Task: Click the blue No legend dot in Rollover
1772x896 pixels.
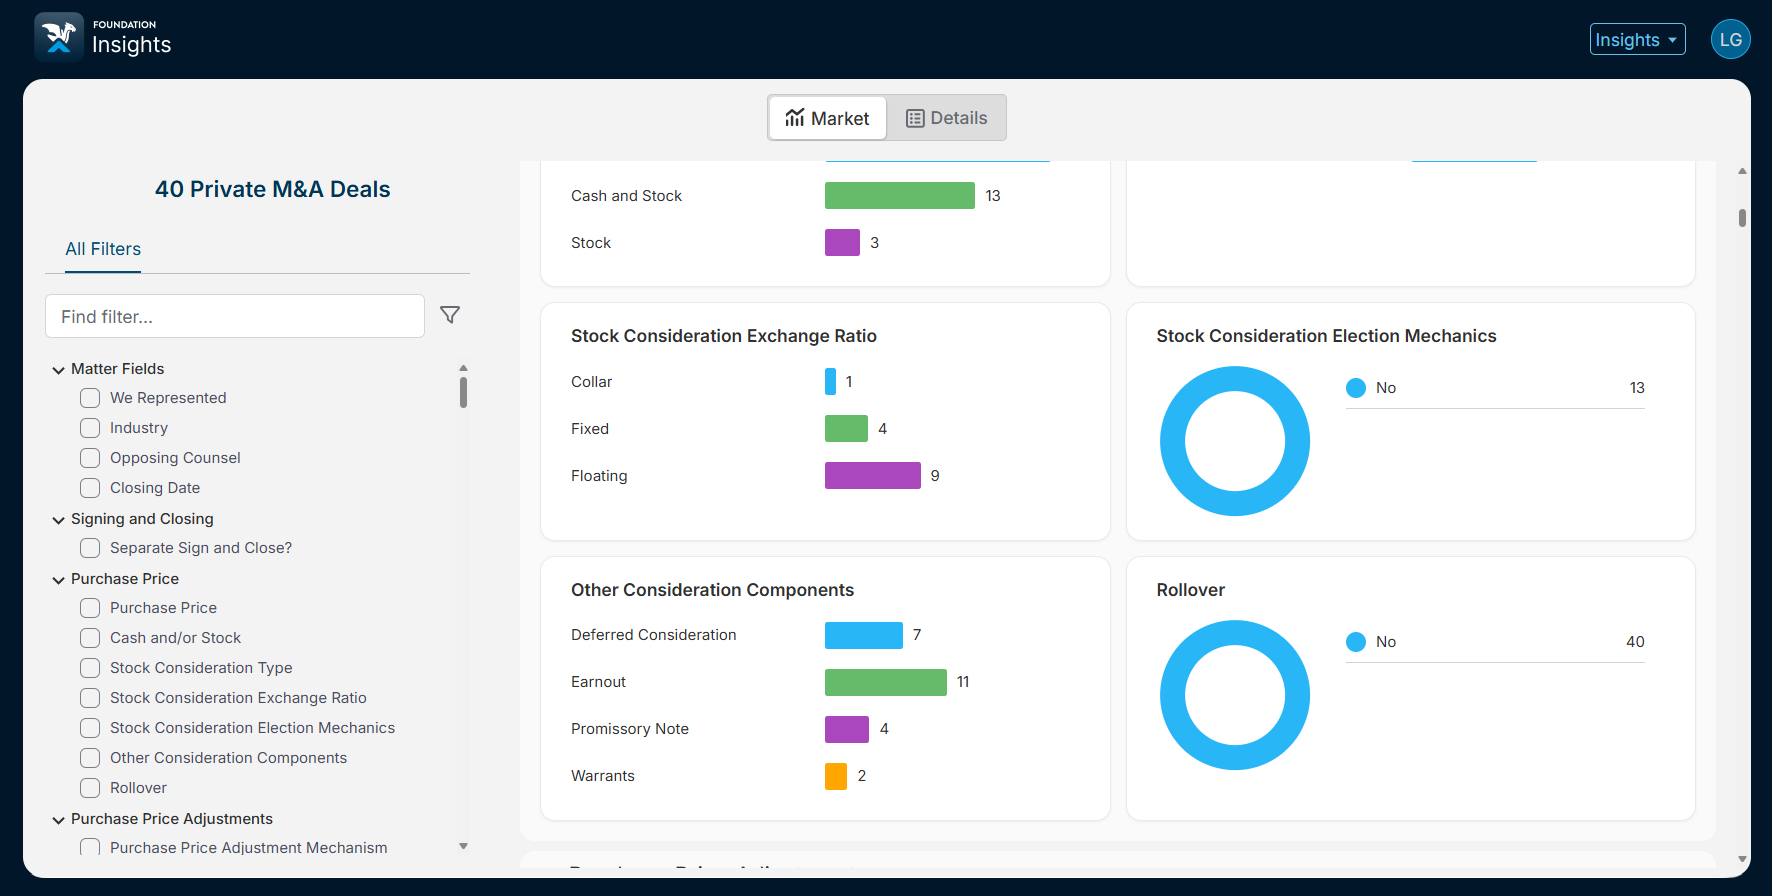Action: pos(1356,642)
